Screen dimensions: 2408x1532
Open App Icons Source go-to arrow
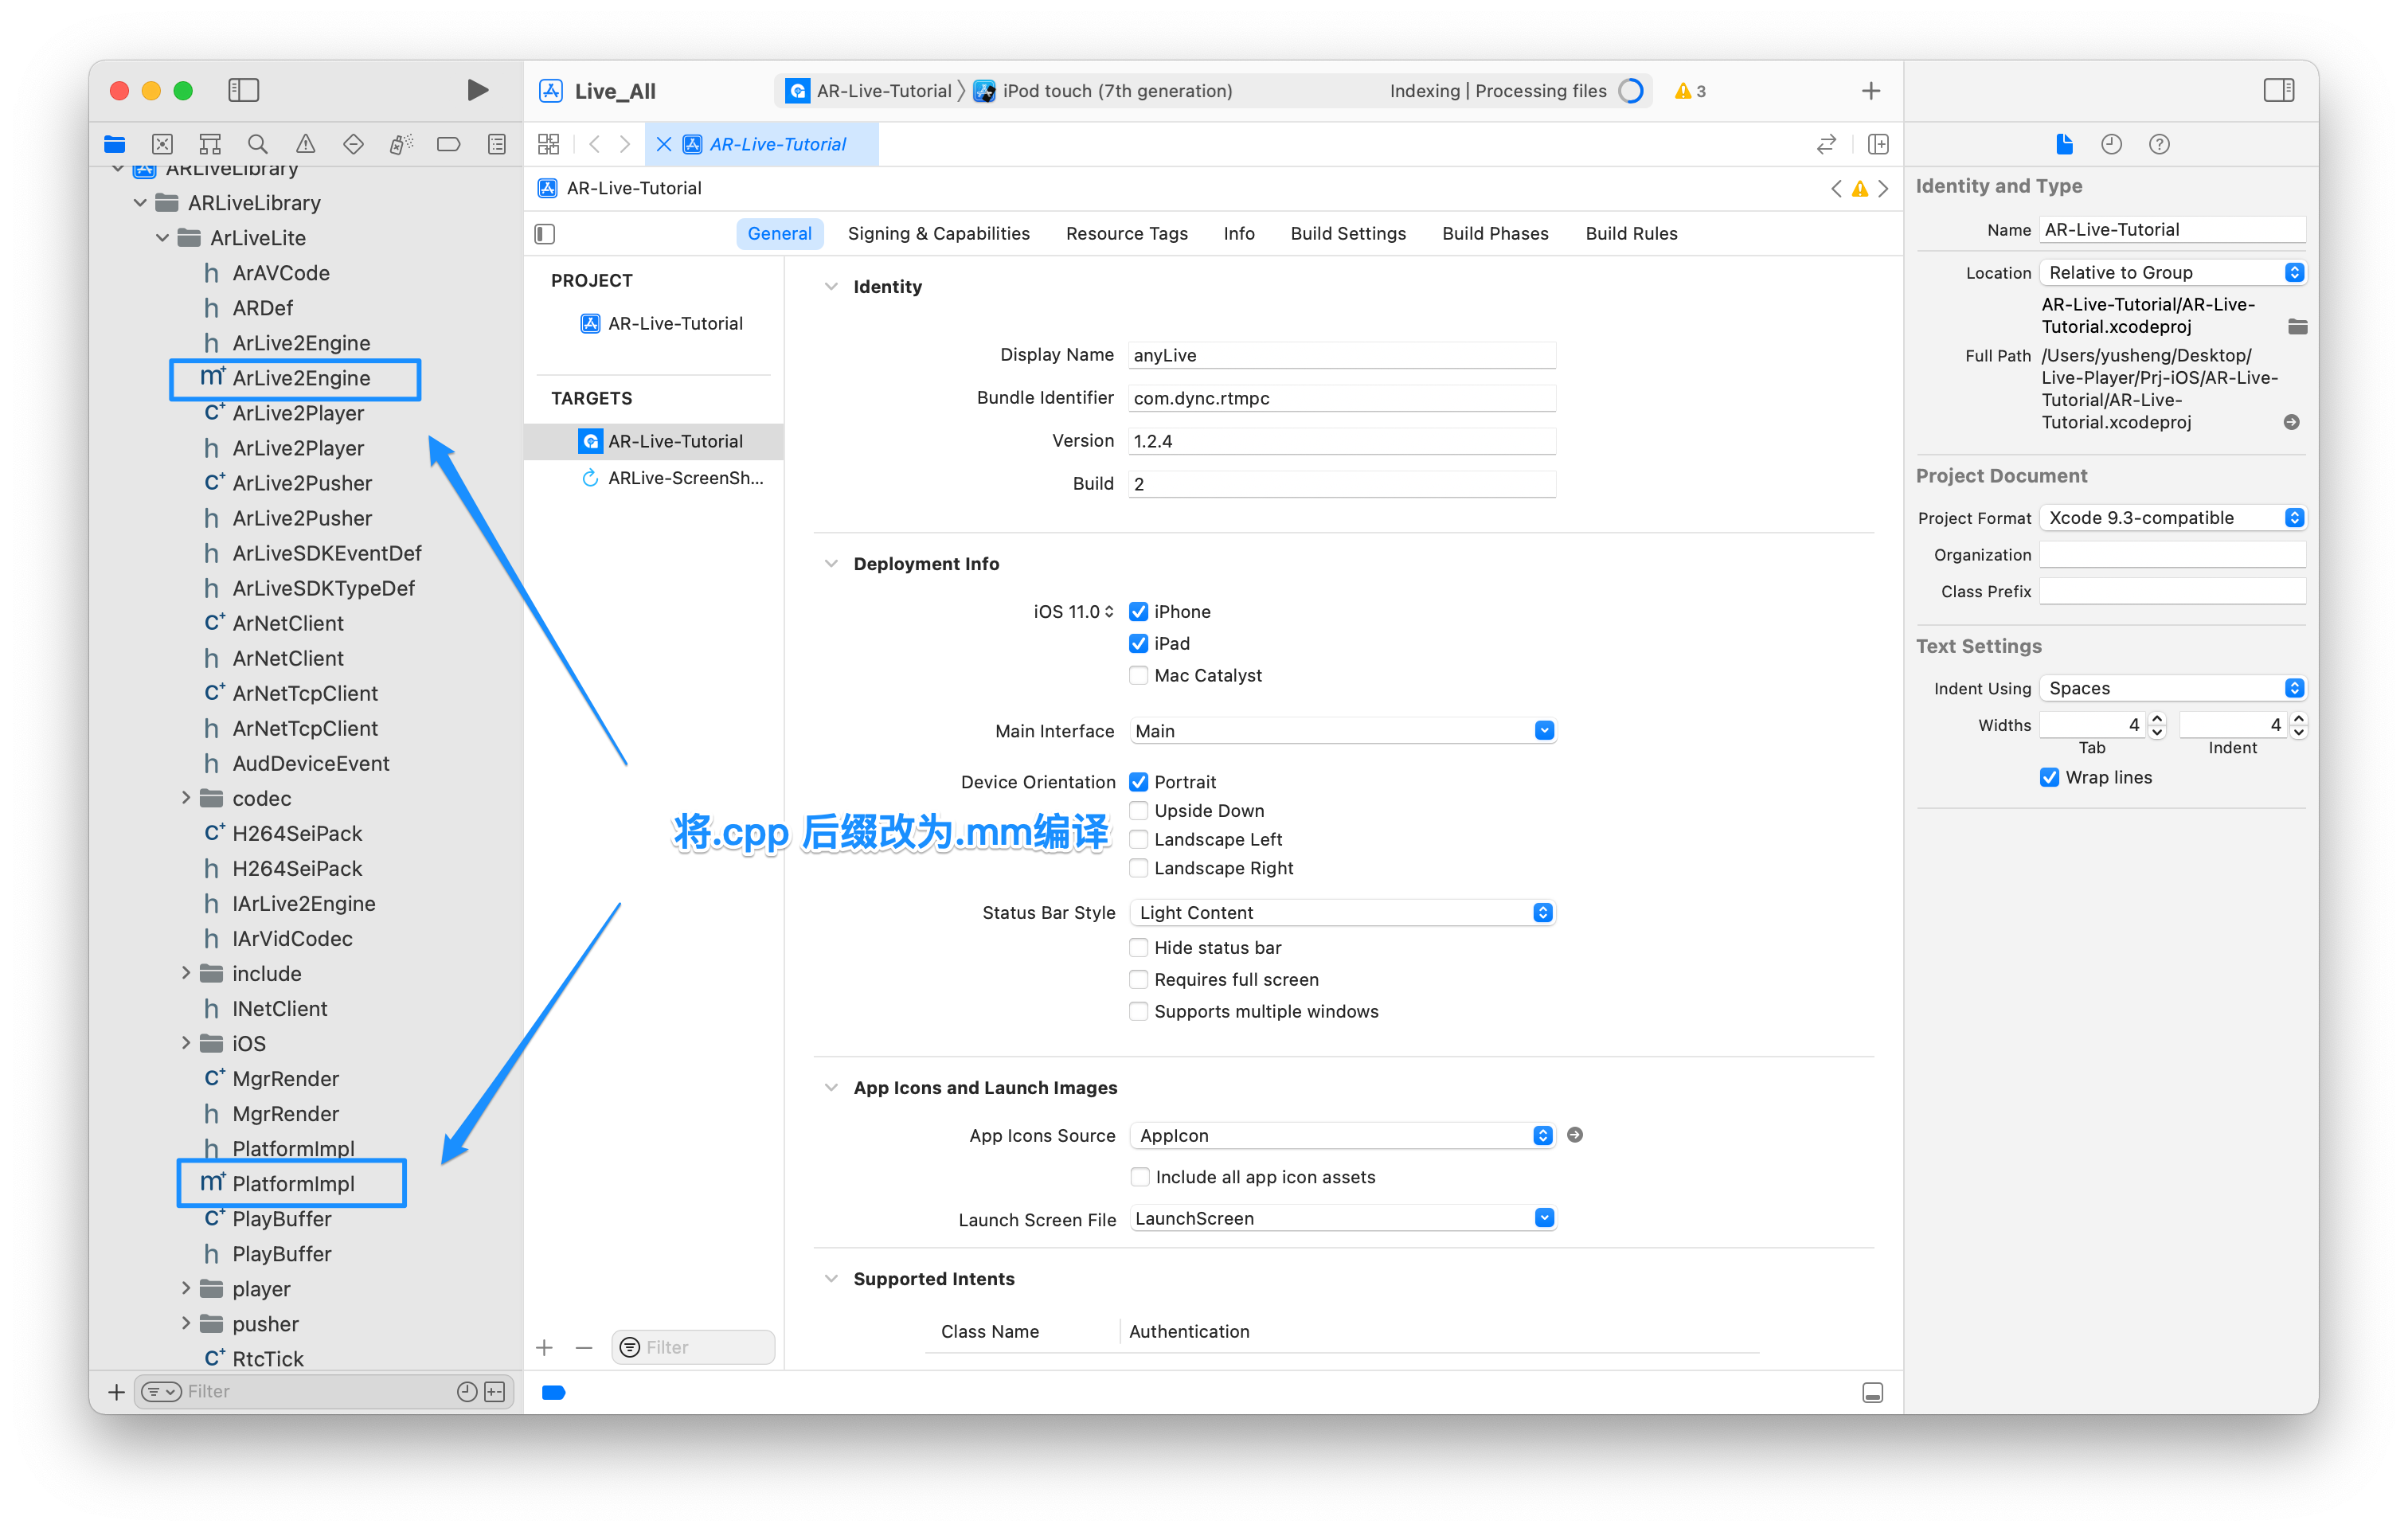(x=1575, y=1135)
